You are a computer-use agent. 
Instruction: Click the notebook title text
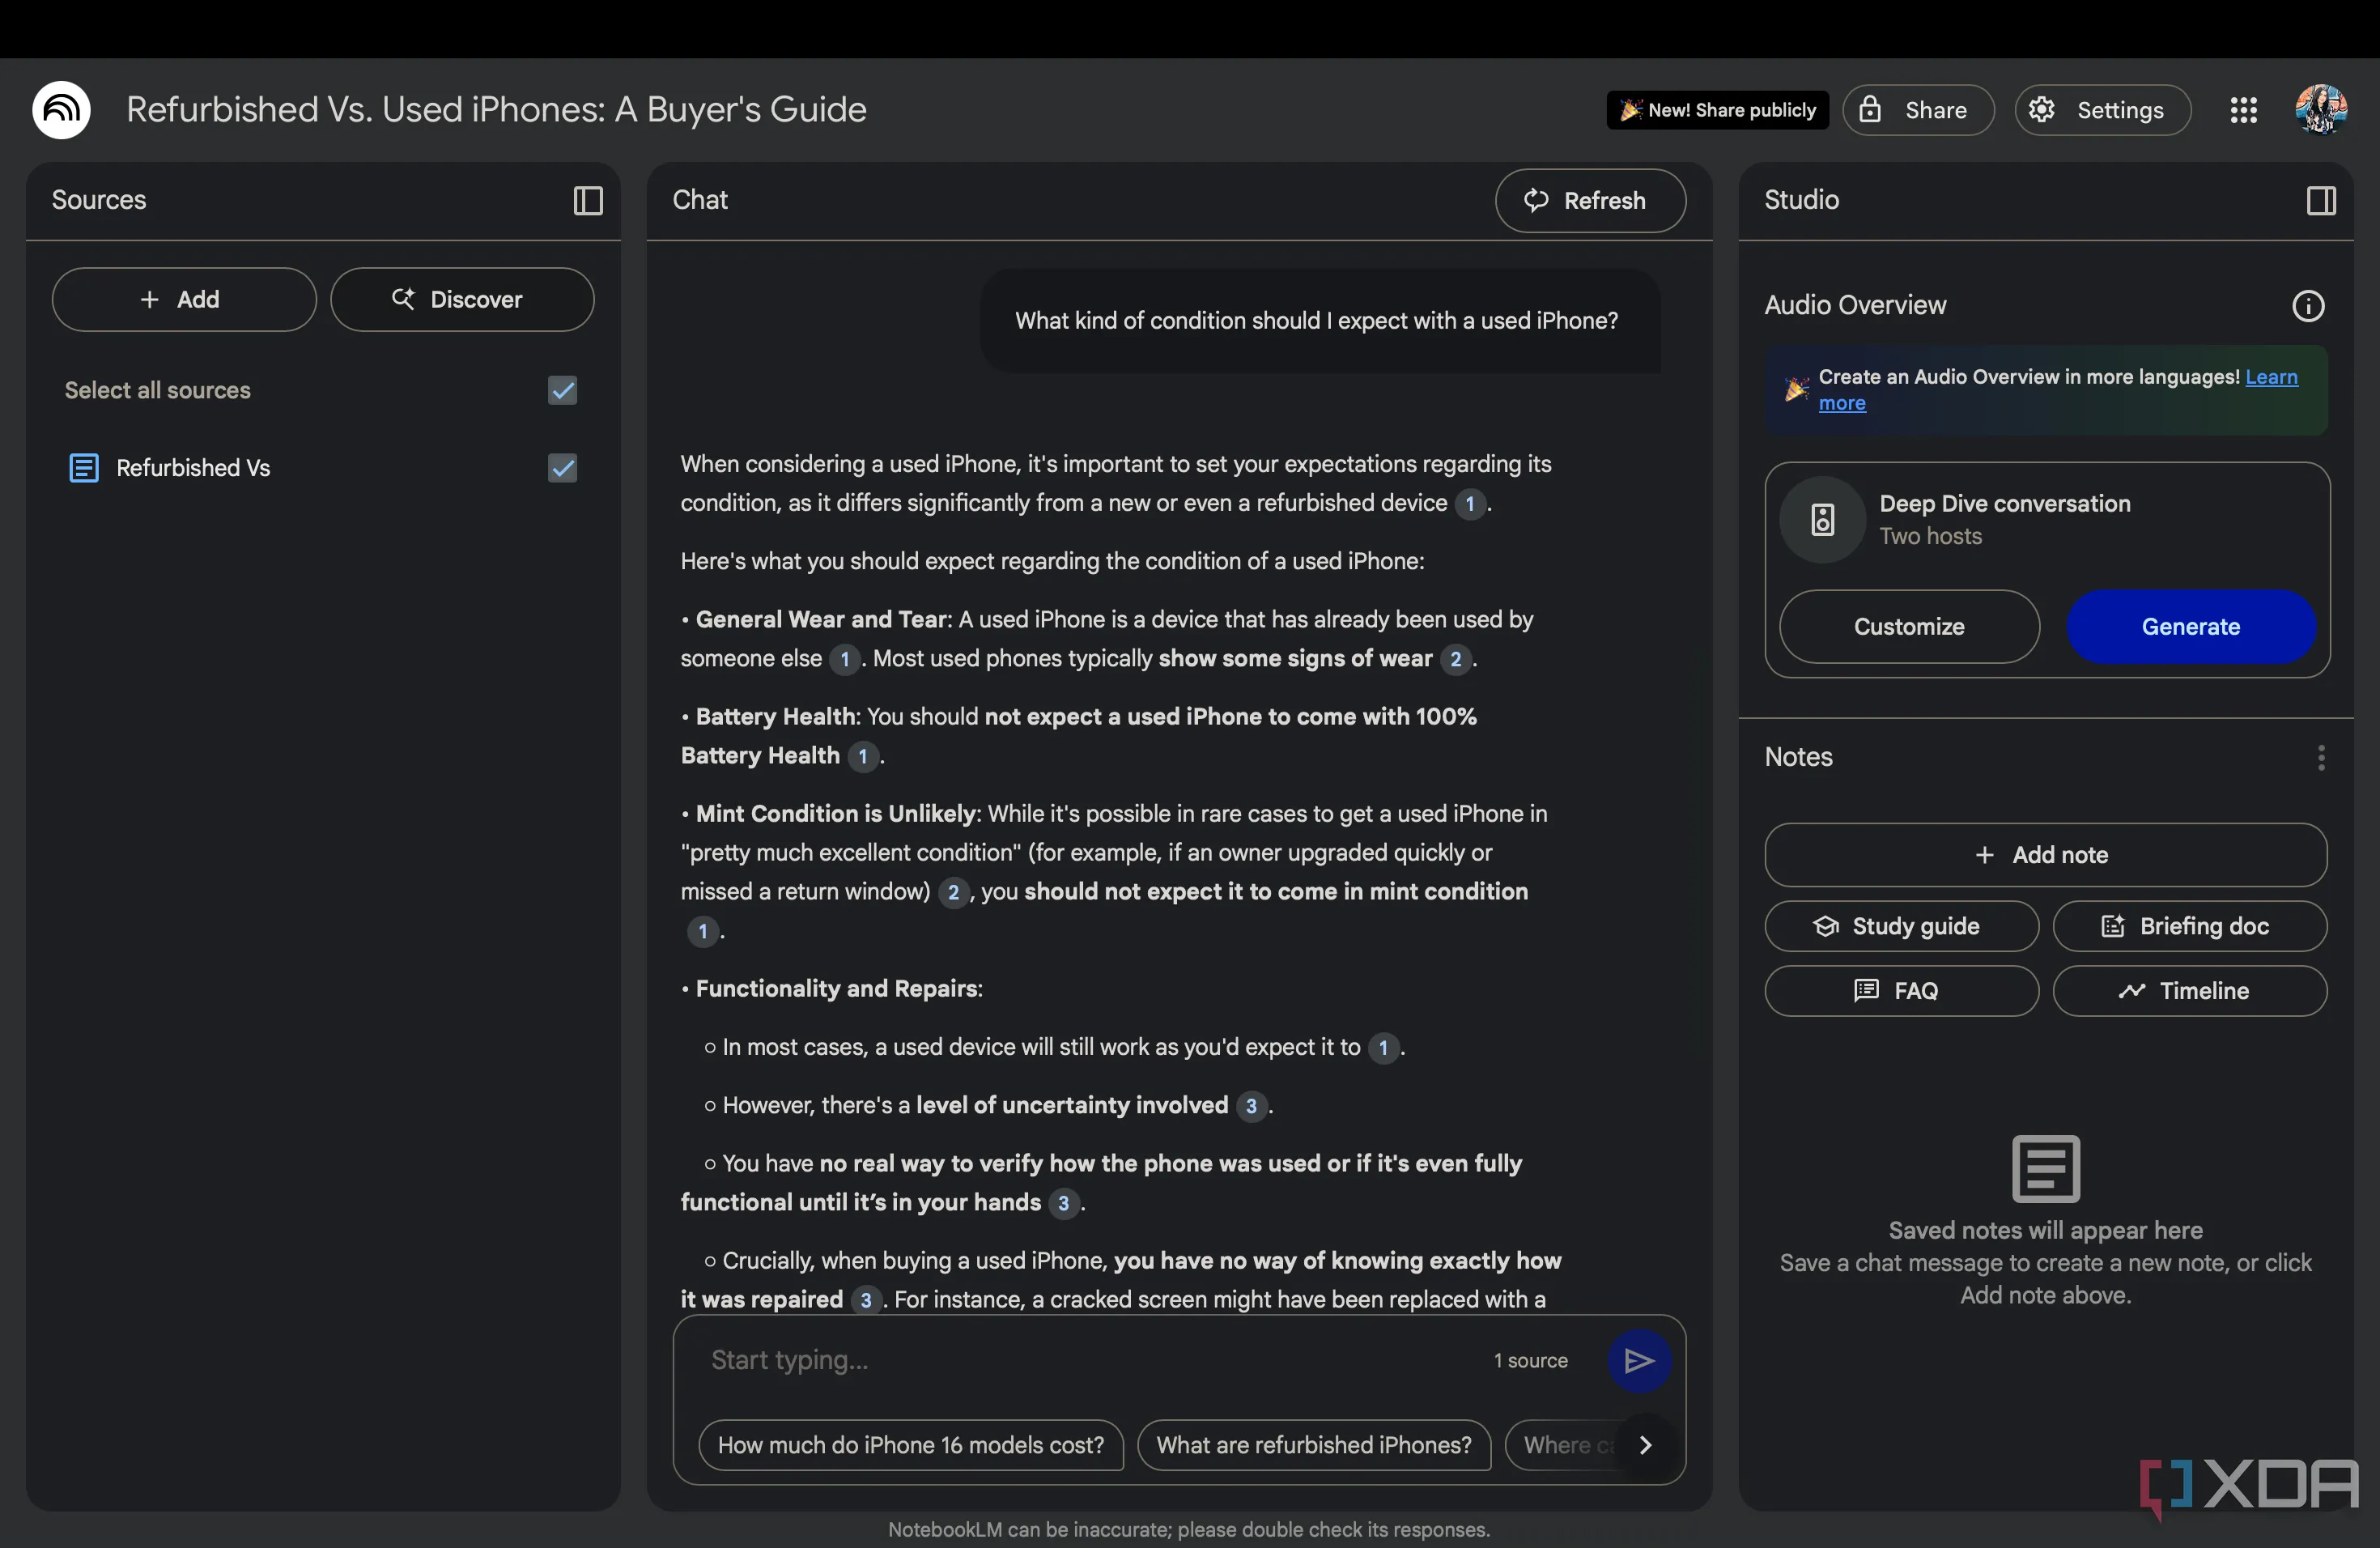pos(496,110)
